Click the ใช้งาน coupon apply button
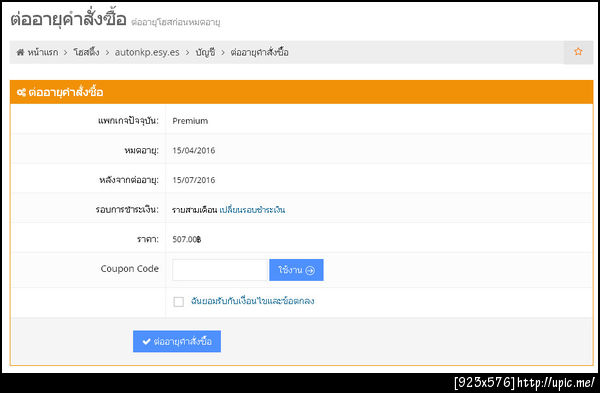 (x=296, y=270)
